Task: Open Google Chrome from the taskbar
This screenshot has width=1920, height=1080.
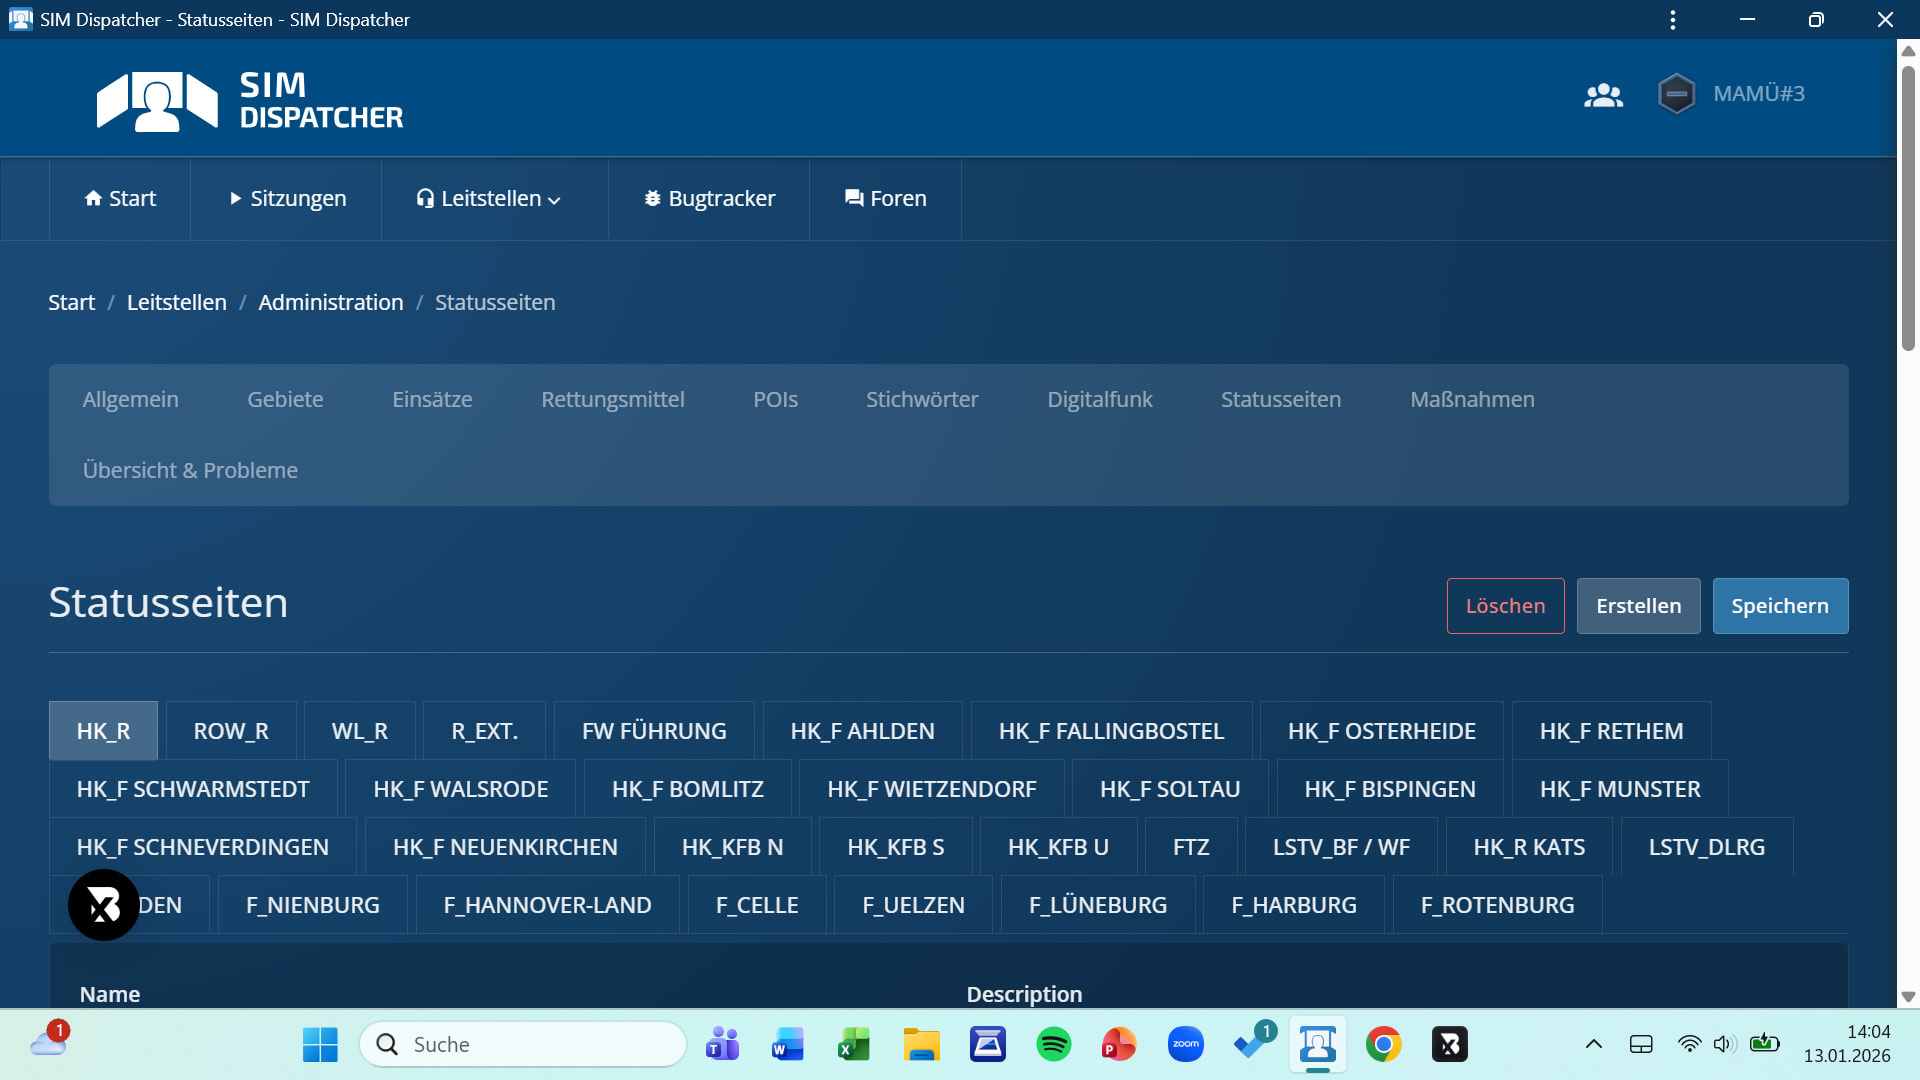Action: pyautogui.click(x=1383, y=1045)
